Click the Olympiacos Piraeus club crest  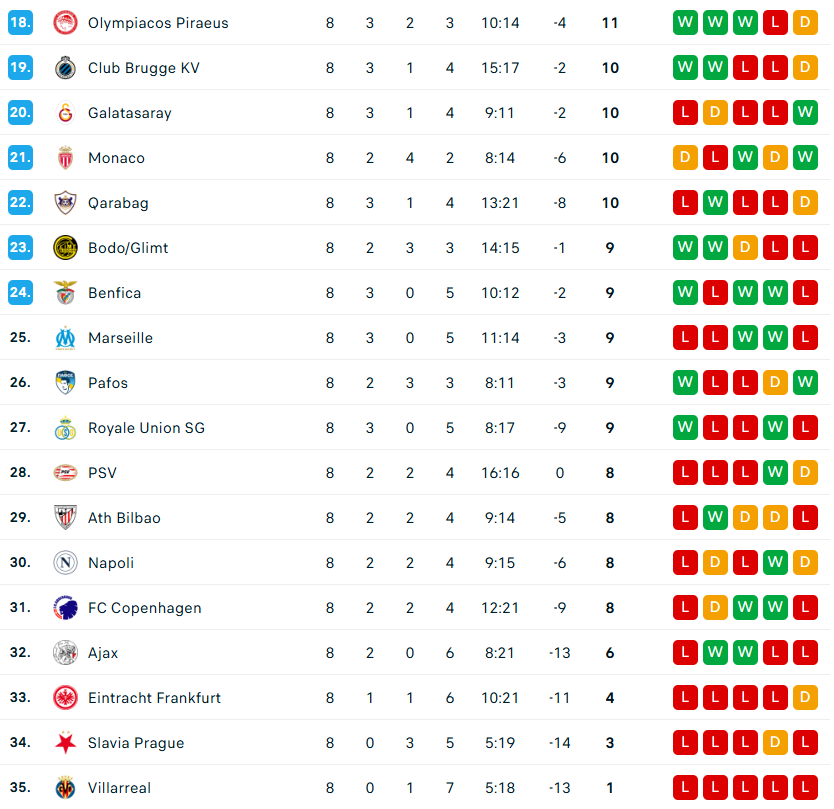click(65, 23)
